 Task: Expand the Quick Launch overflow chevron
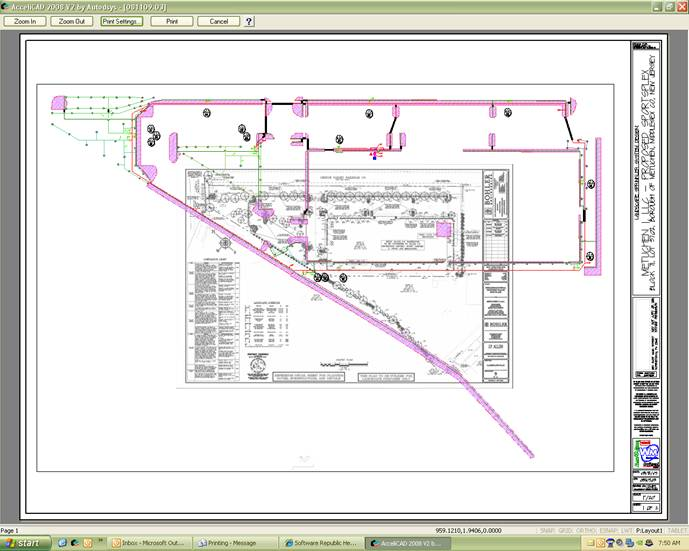[100, 543]
